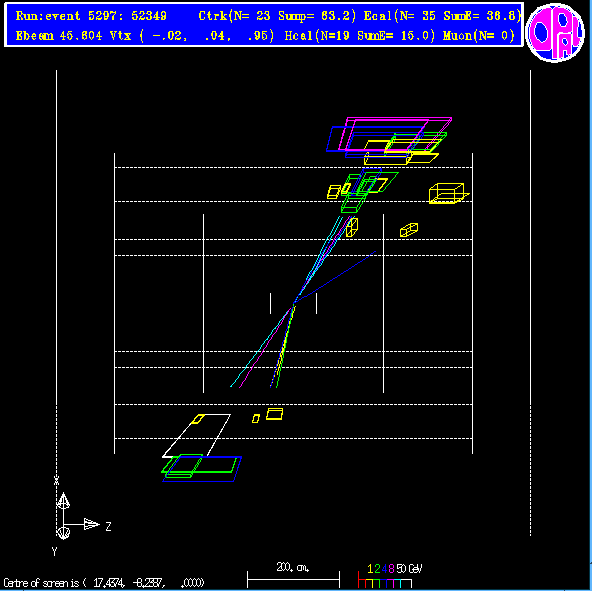Click the OPAL logo in the corner

point(555,32)
